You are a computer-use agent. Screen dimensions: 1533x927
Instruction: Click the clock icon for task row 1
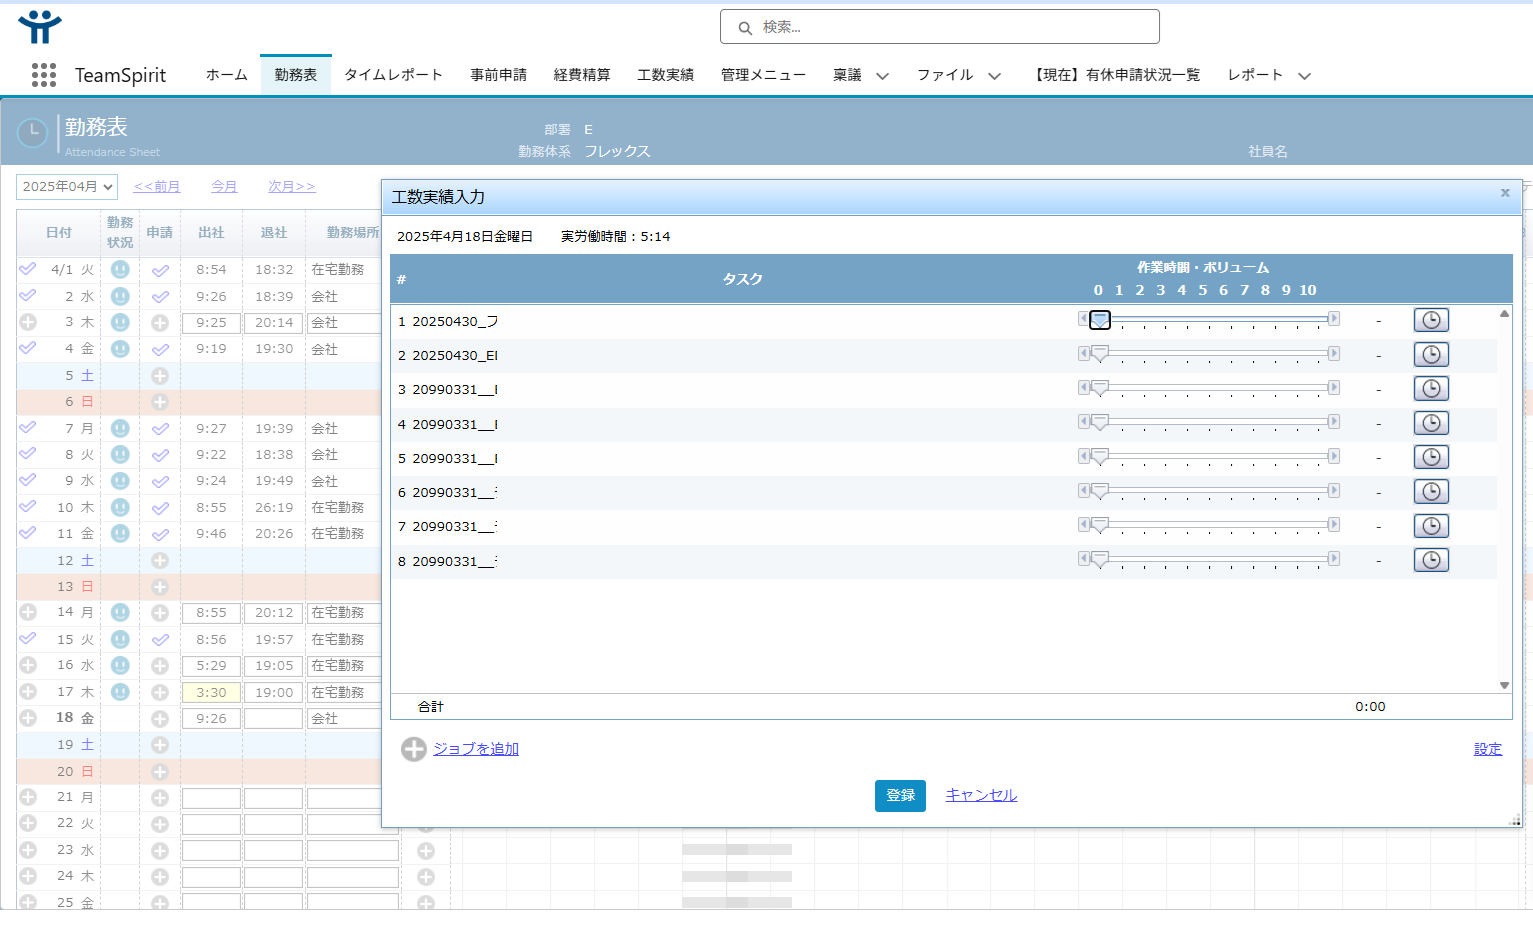pyautogui.click(x=1430, y=320)
